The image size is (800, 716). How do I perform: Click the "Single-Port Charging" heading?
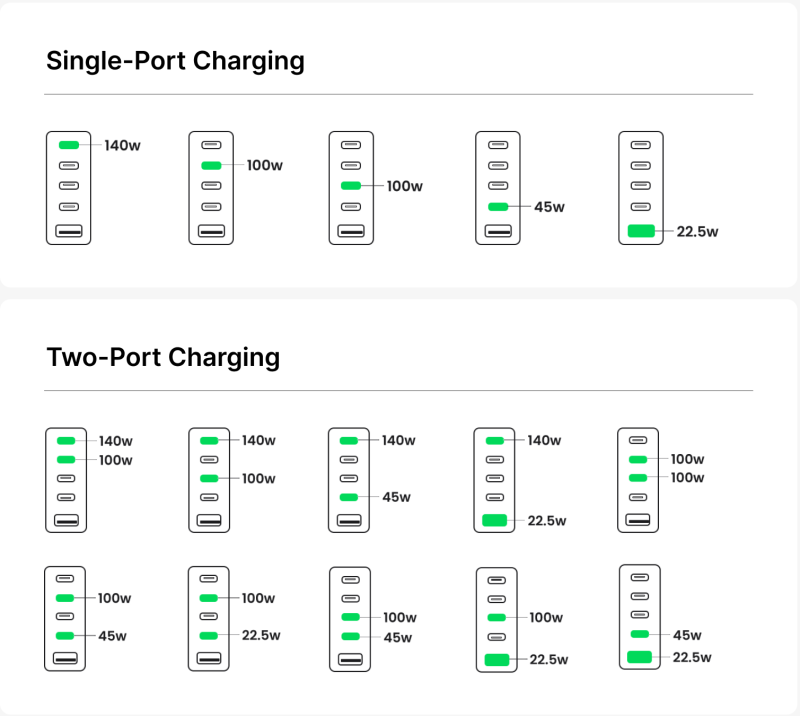[175, 60]
